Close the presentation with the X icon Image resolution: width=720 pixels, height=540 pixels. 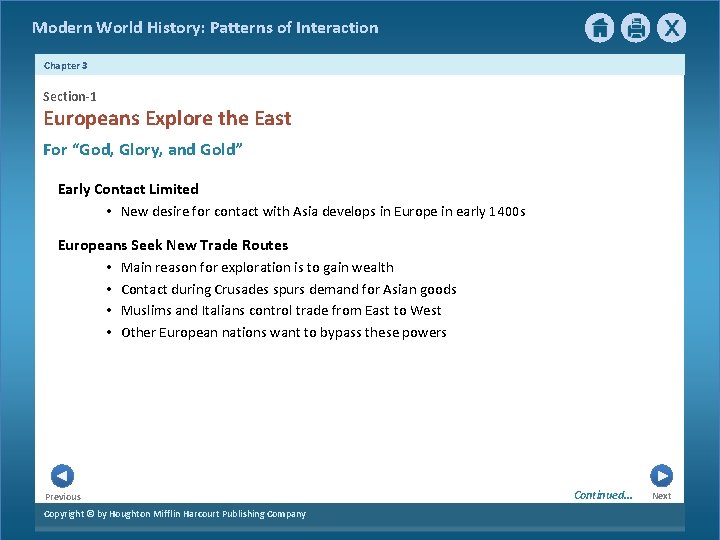(x=671, y=28)
